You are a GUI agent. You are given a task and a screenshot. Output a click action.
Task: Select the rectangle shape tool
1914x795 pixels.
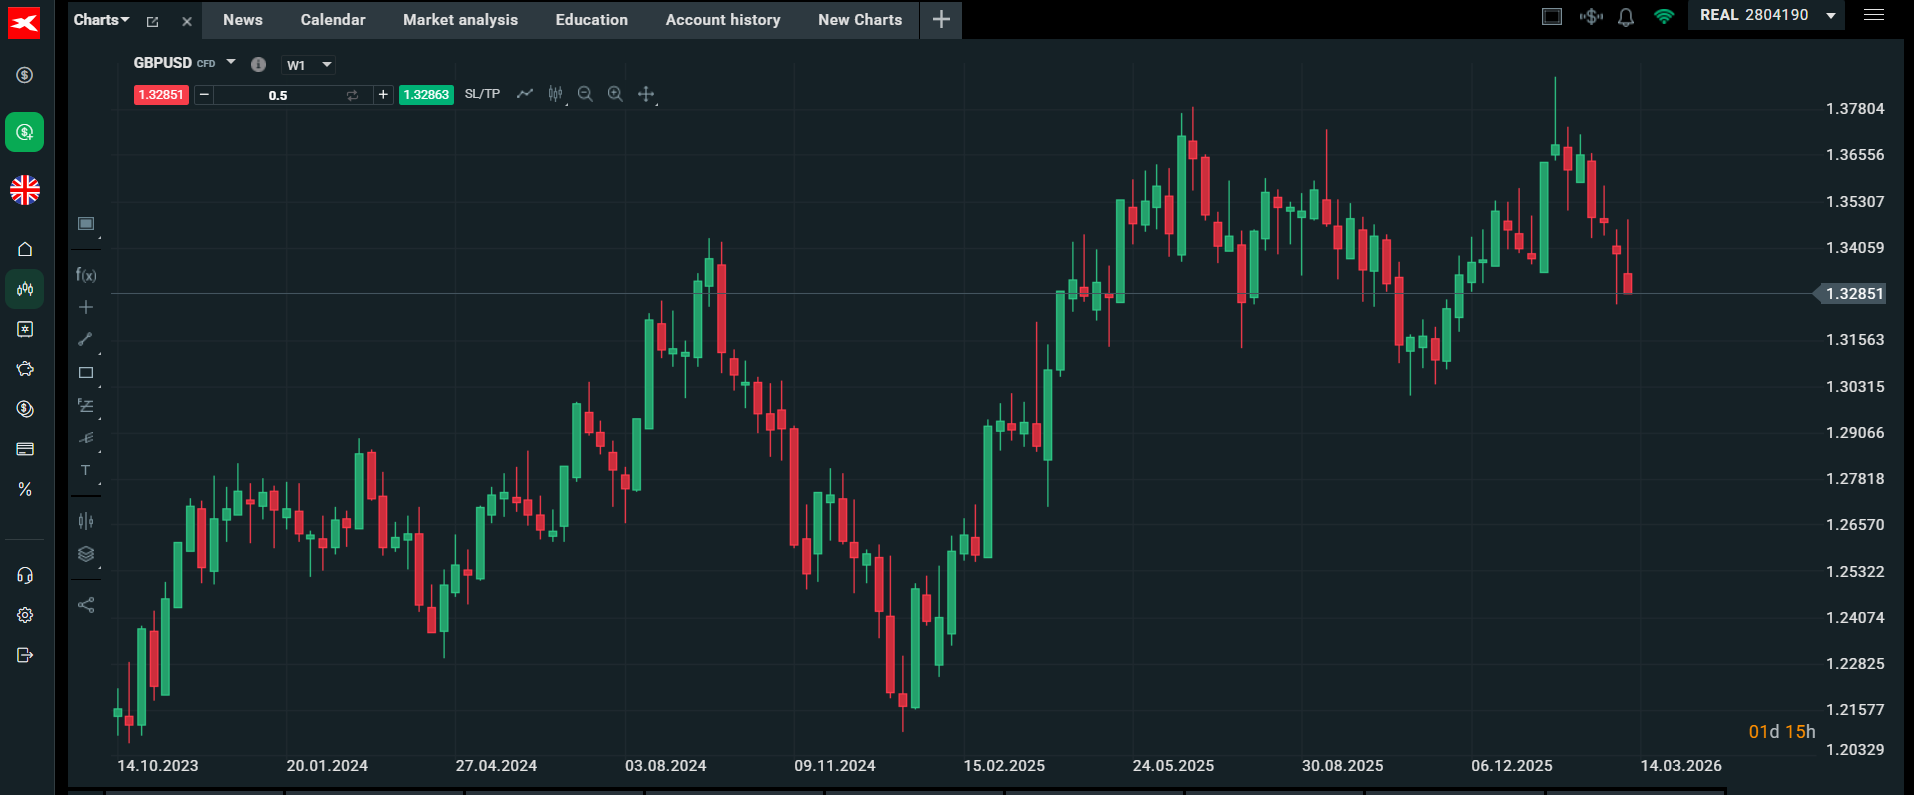(86, 373)
